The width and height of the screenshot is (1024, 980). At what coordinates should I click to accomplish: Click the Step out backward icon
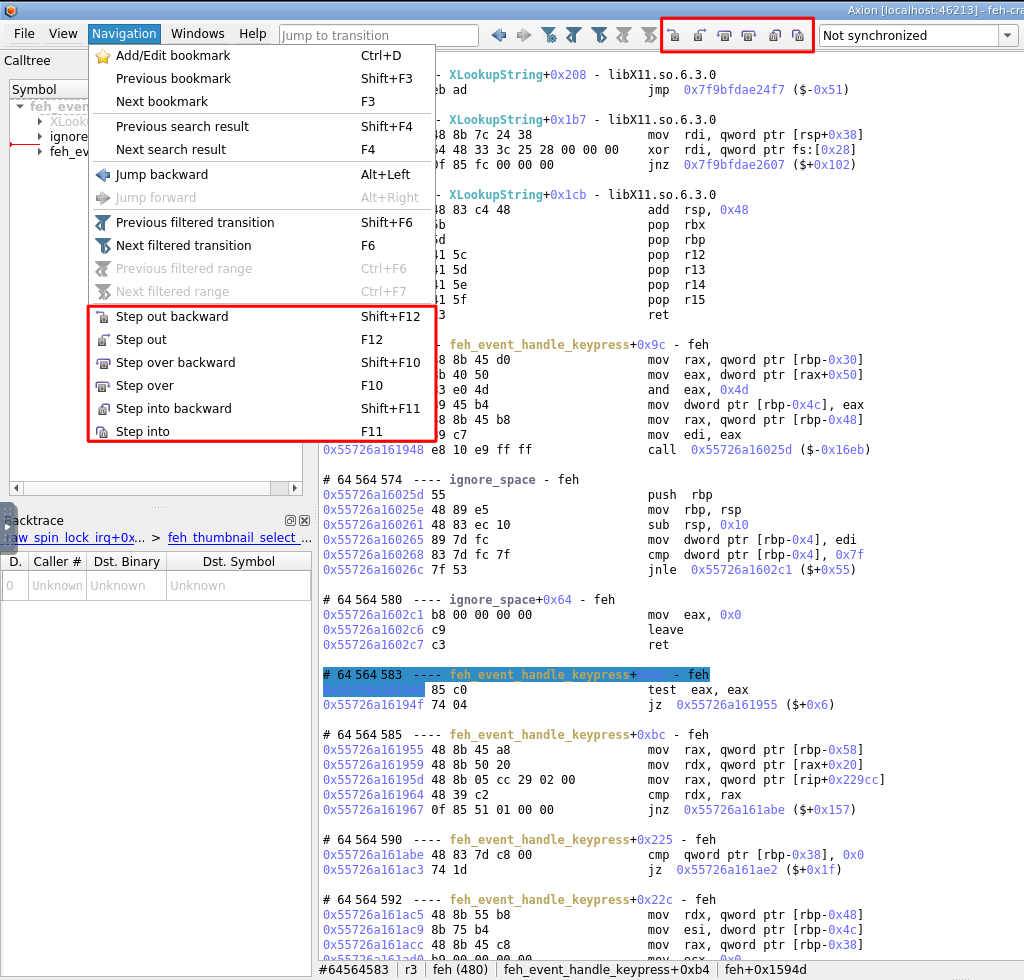[674, 34]
